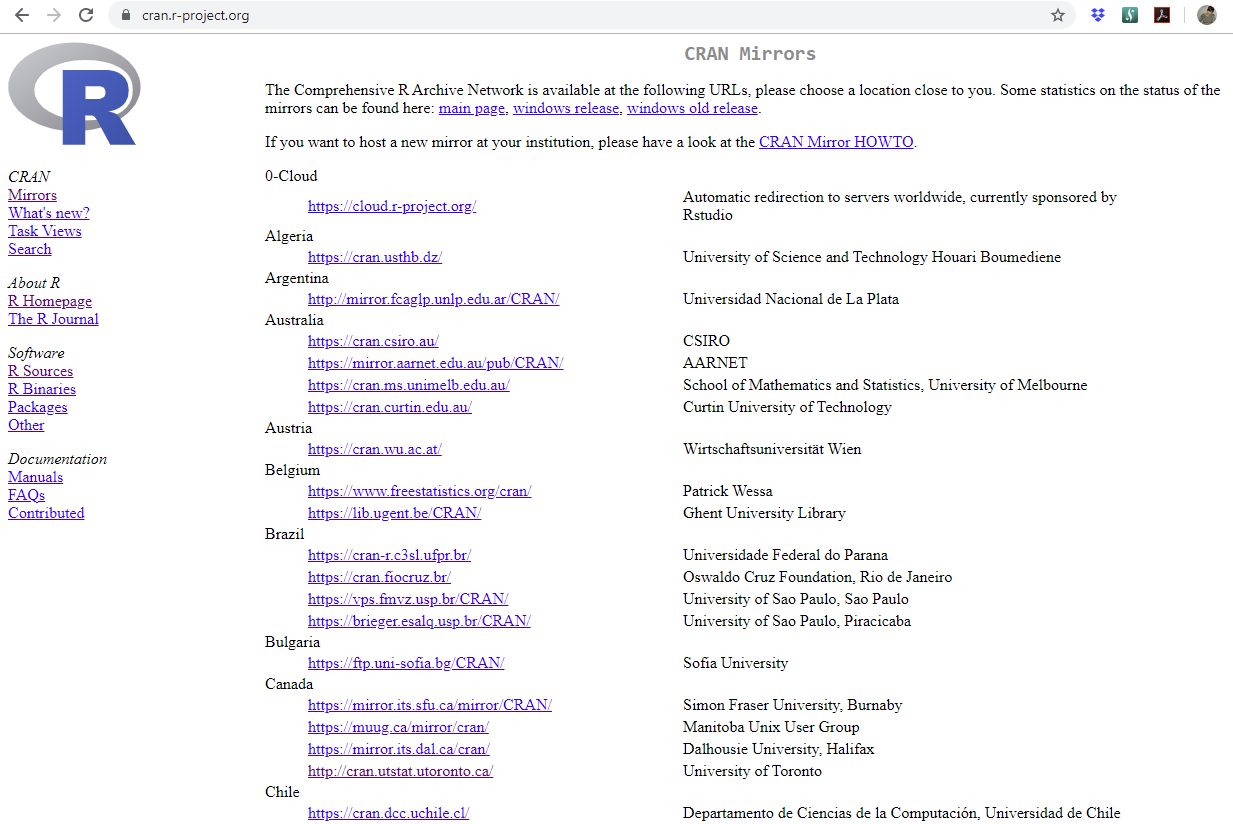The height and width of the screenshot is (824, 1233).
Task: Open the Mirrors link in the sidebar
Action: point(32,195)
